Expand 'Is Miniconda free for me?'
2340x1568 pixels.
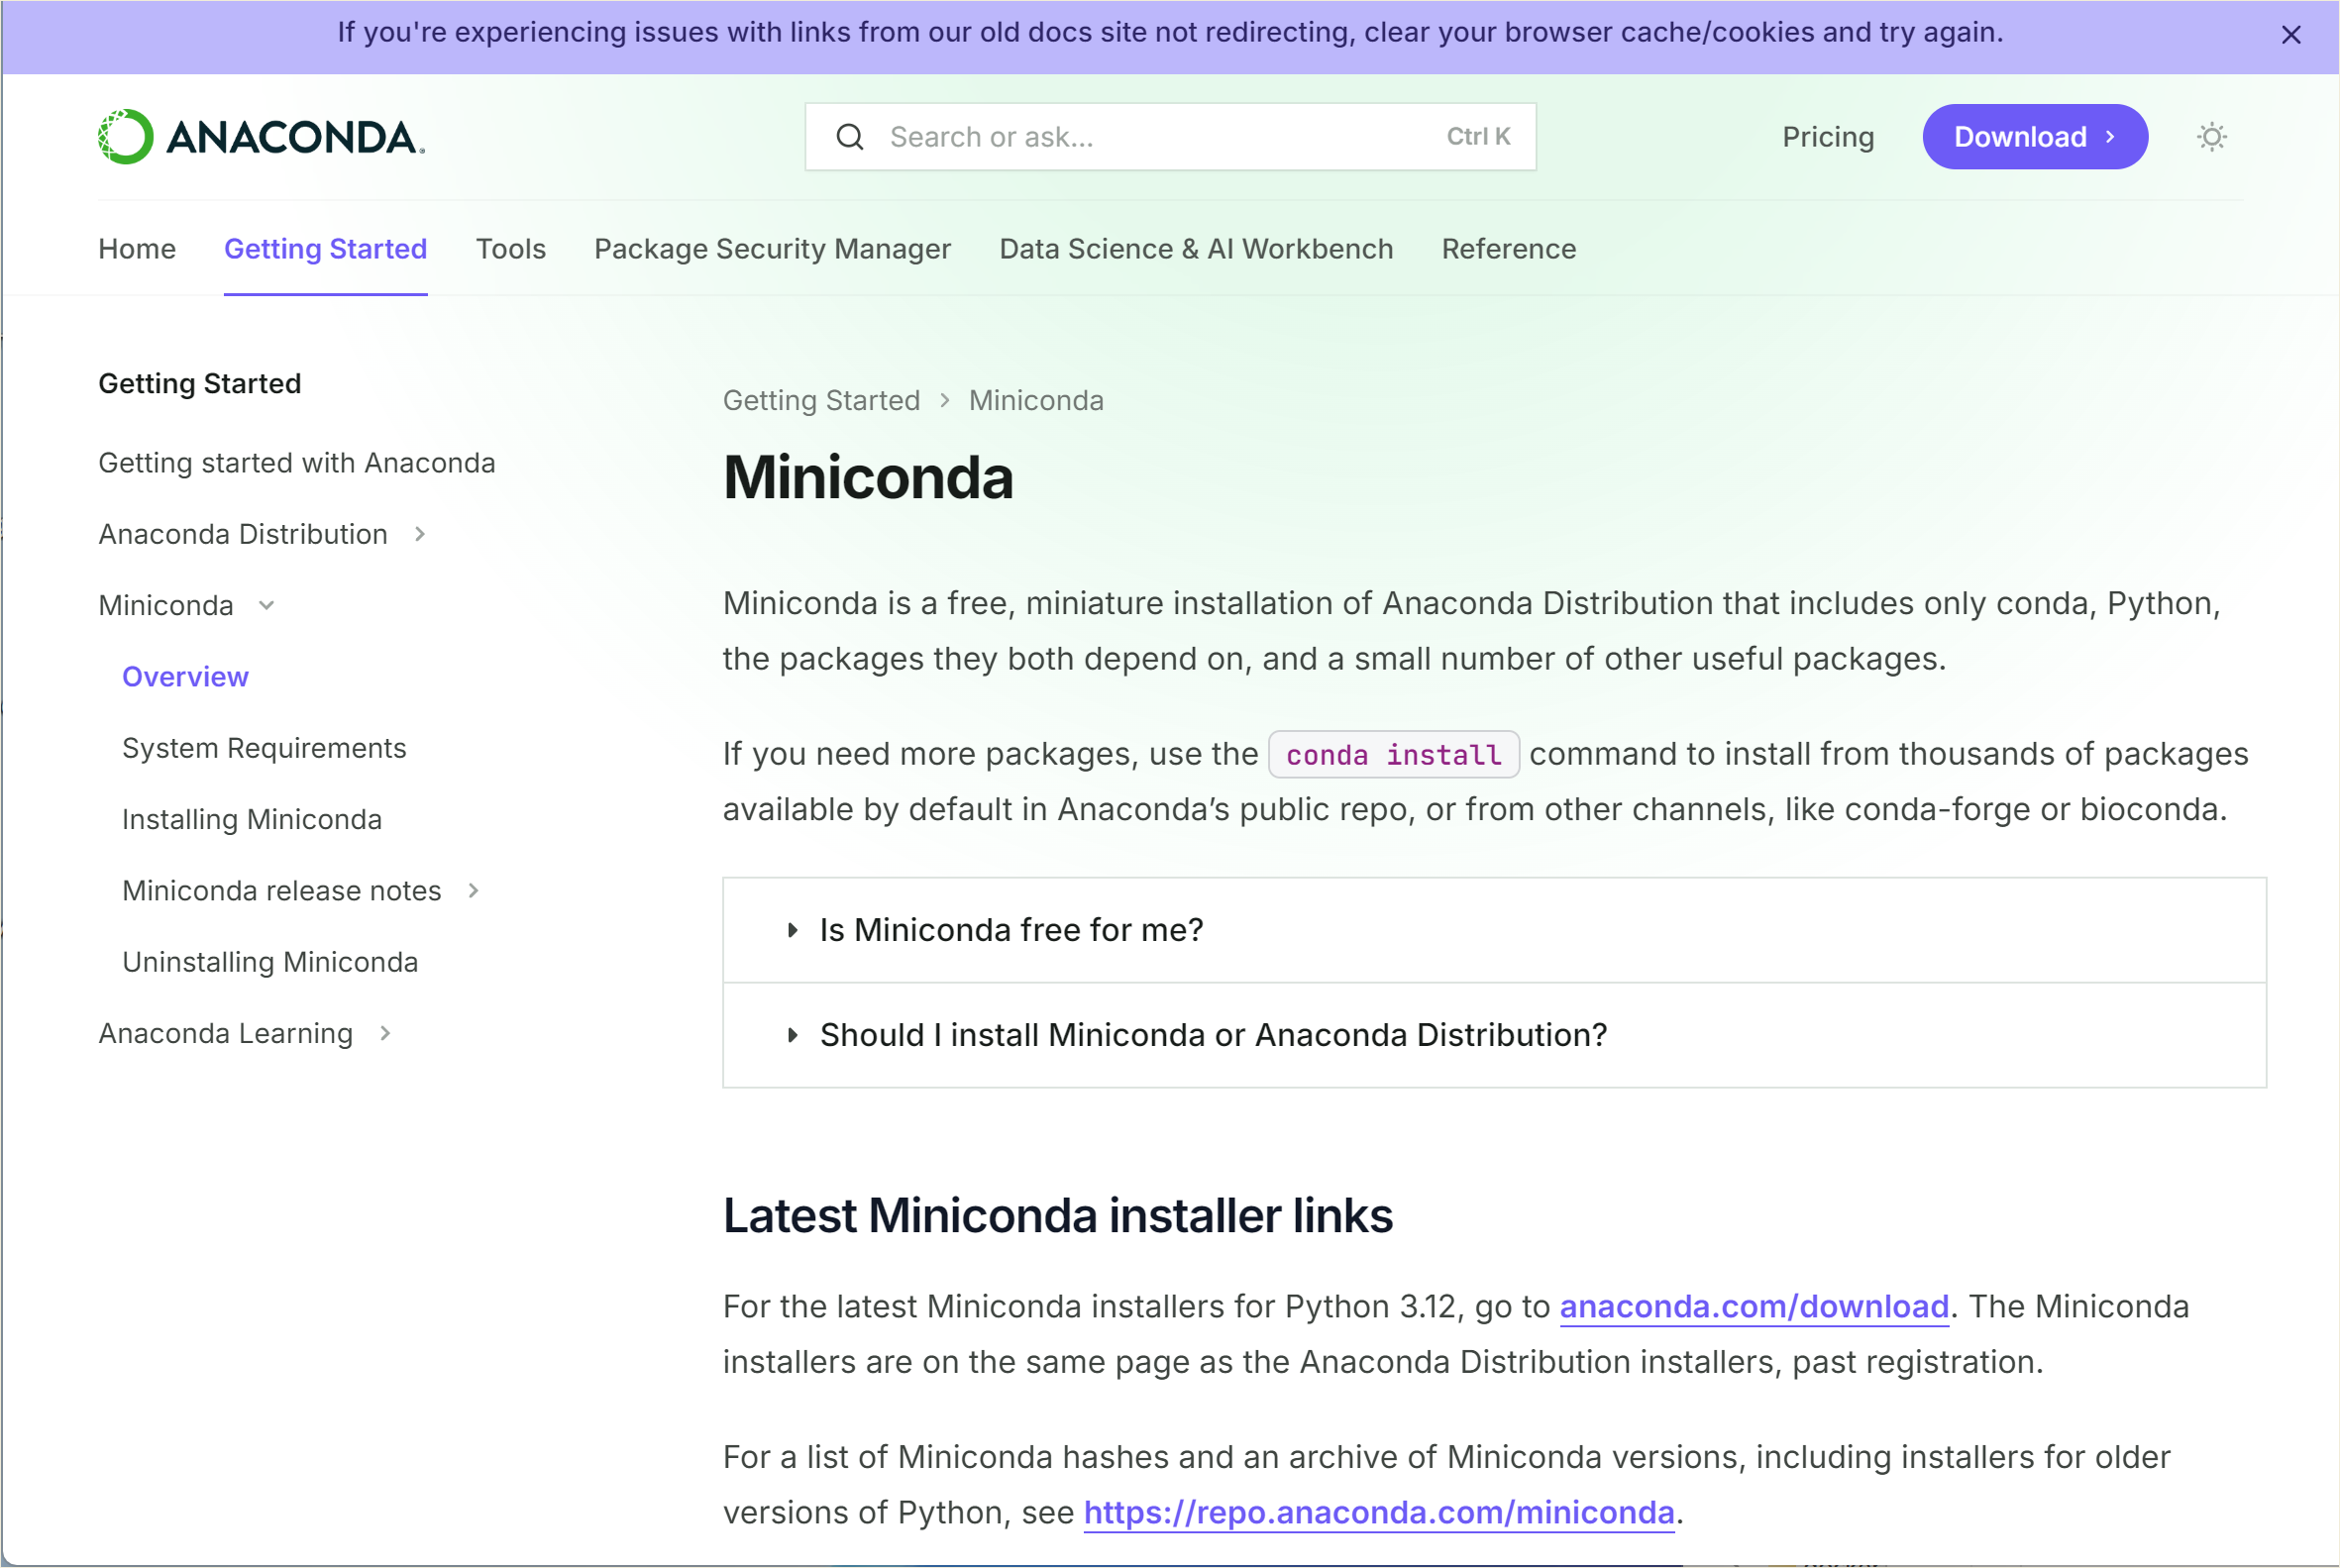click(x=1494, y=931)
